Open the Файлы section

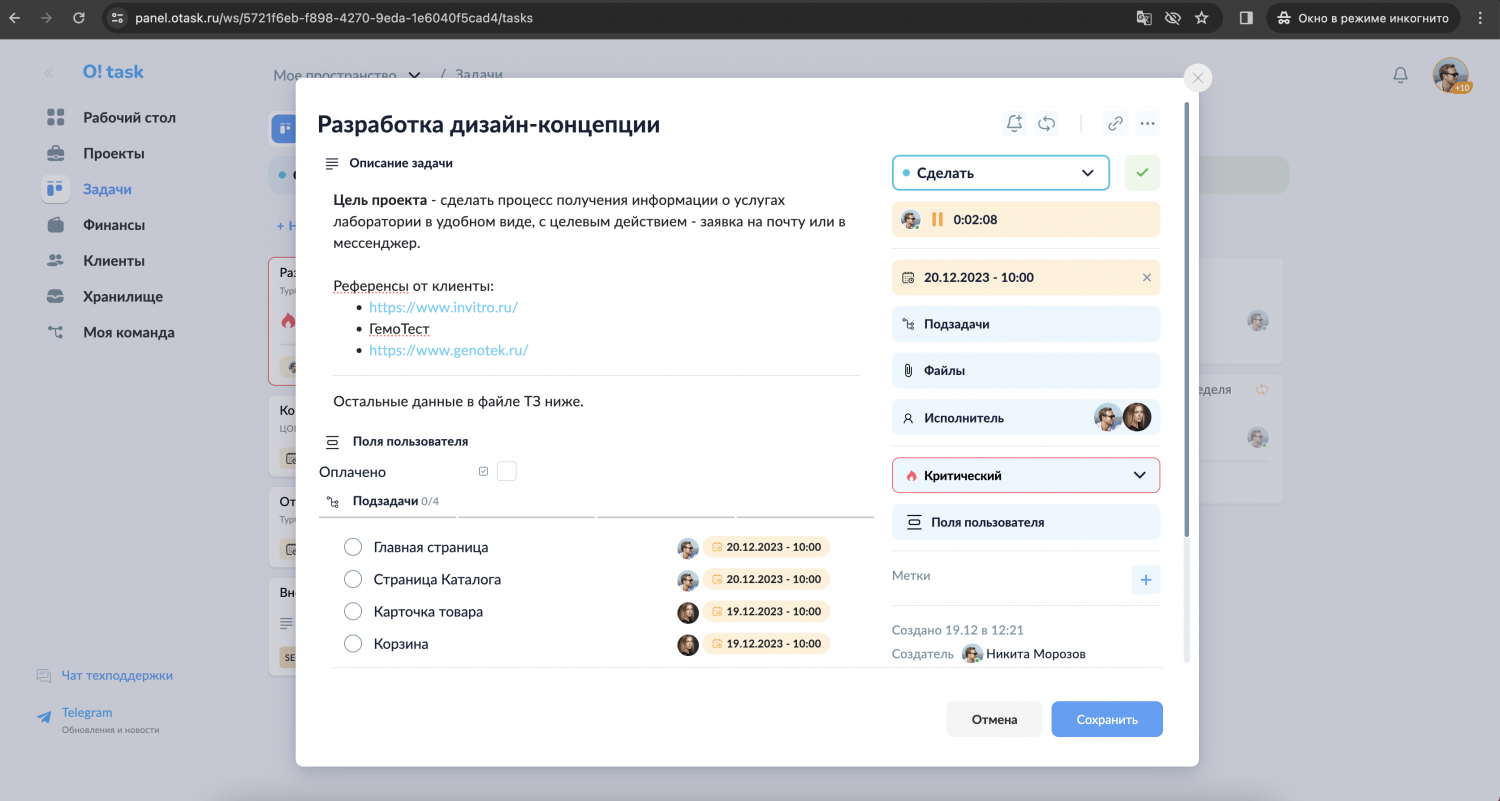(1025, 370)
